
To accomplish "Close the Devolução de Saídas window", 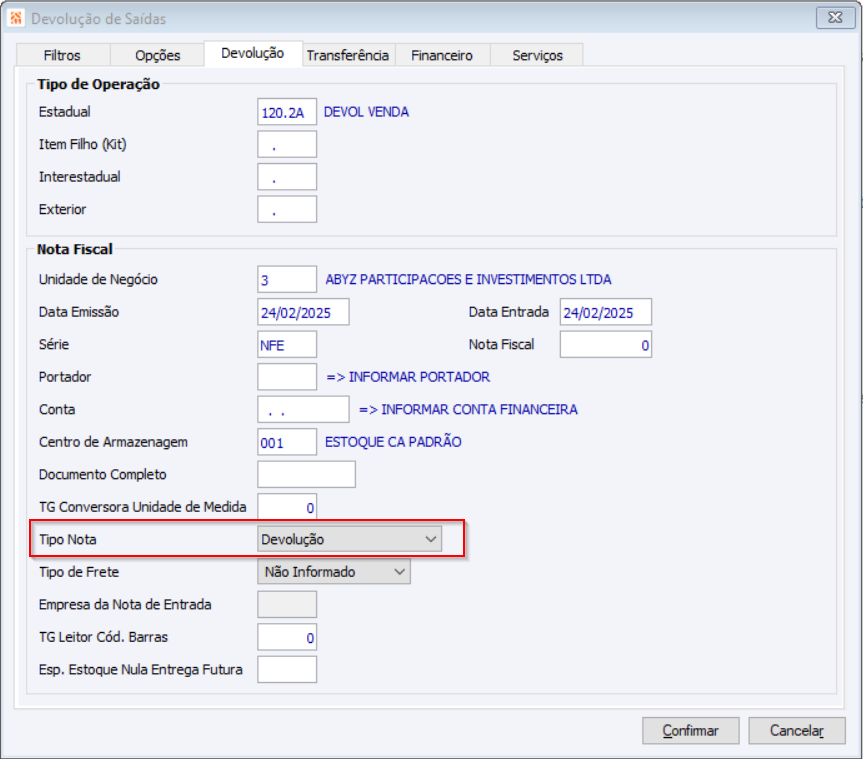I will click(835, 18).
